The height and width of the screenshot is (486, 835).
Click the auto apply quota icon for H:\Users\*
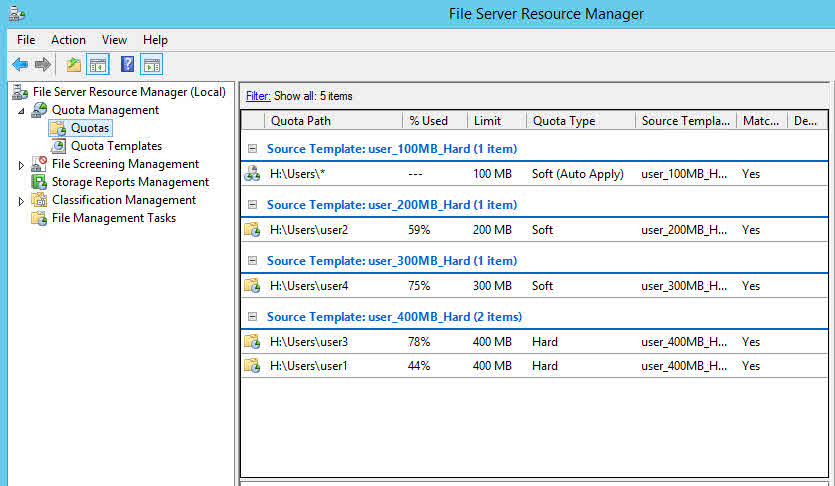pos(252,174)
